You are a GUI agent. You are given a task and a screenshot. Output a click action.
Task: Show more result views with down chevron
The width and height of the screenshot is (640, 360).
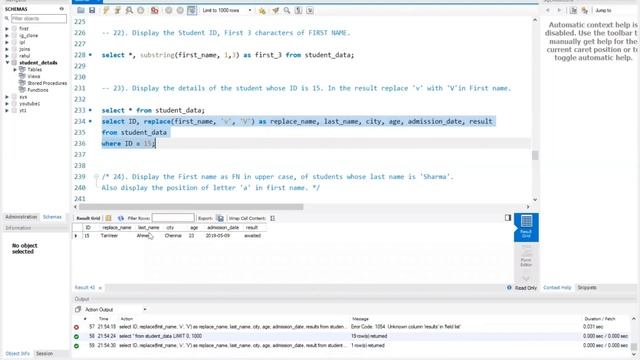[526, 278]
